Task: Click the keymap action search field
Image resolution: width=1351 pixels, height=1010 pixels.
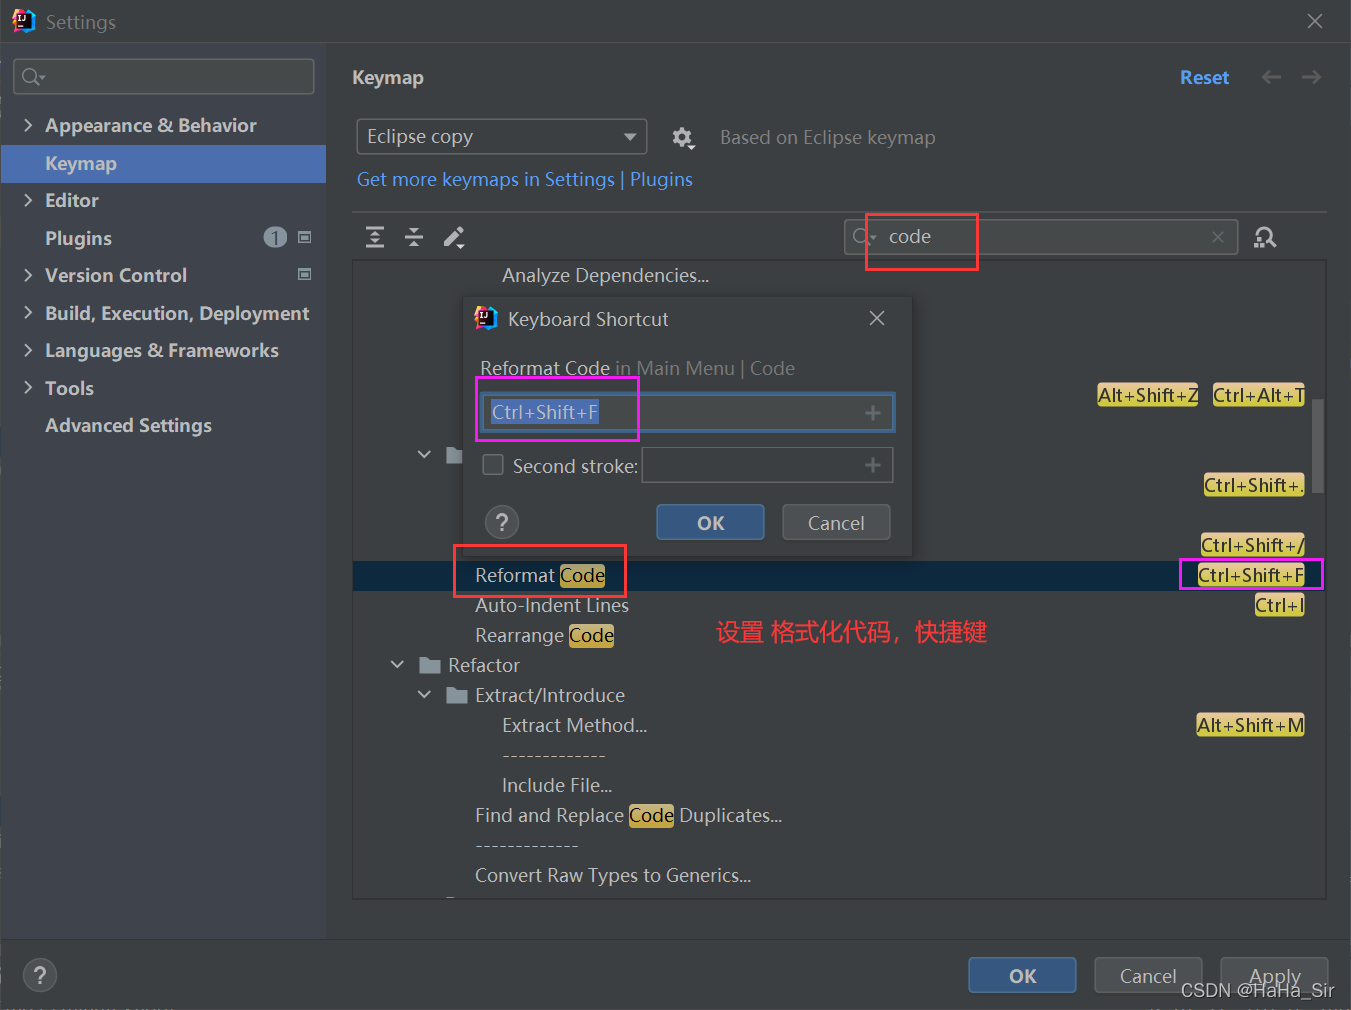Action: pos(1041,237)
